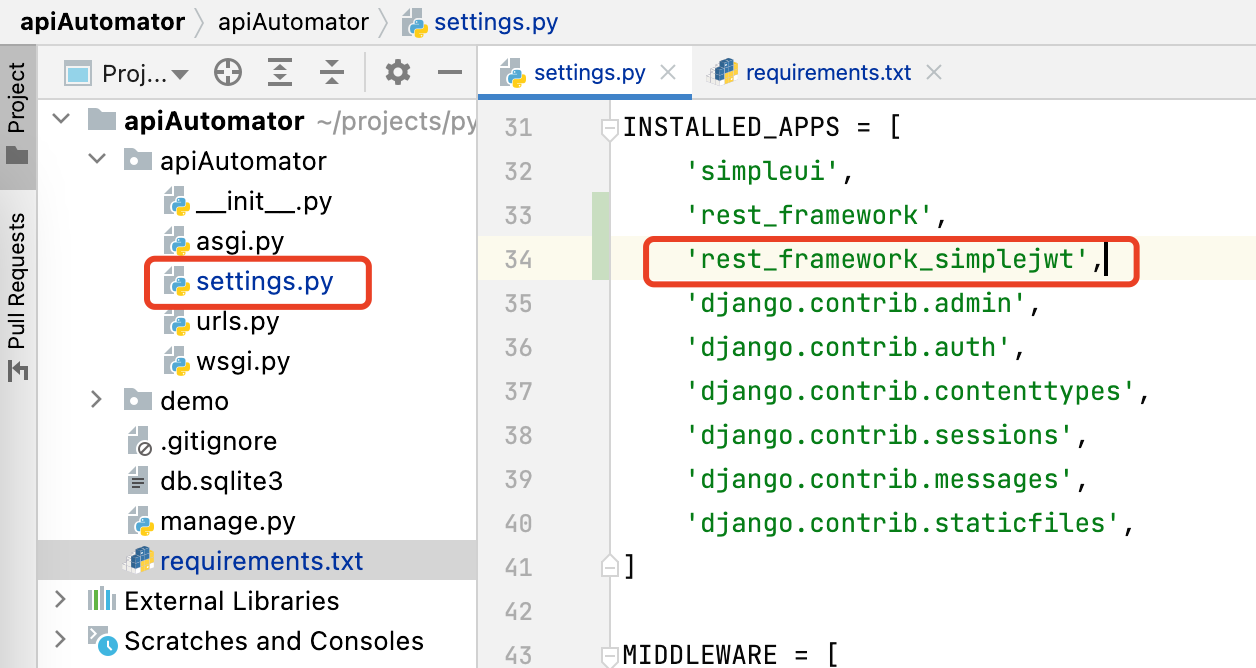
Task: Collapse the apiAutomator root project folder
Action: [x=62, y=121]
